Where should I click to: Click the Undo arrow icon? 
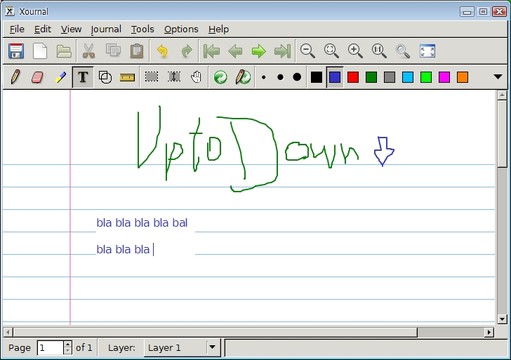coord(162,51)
